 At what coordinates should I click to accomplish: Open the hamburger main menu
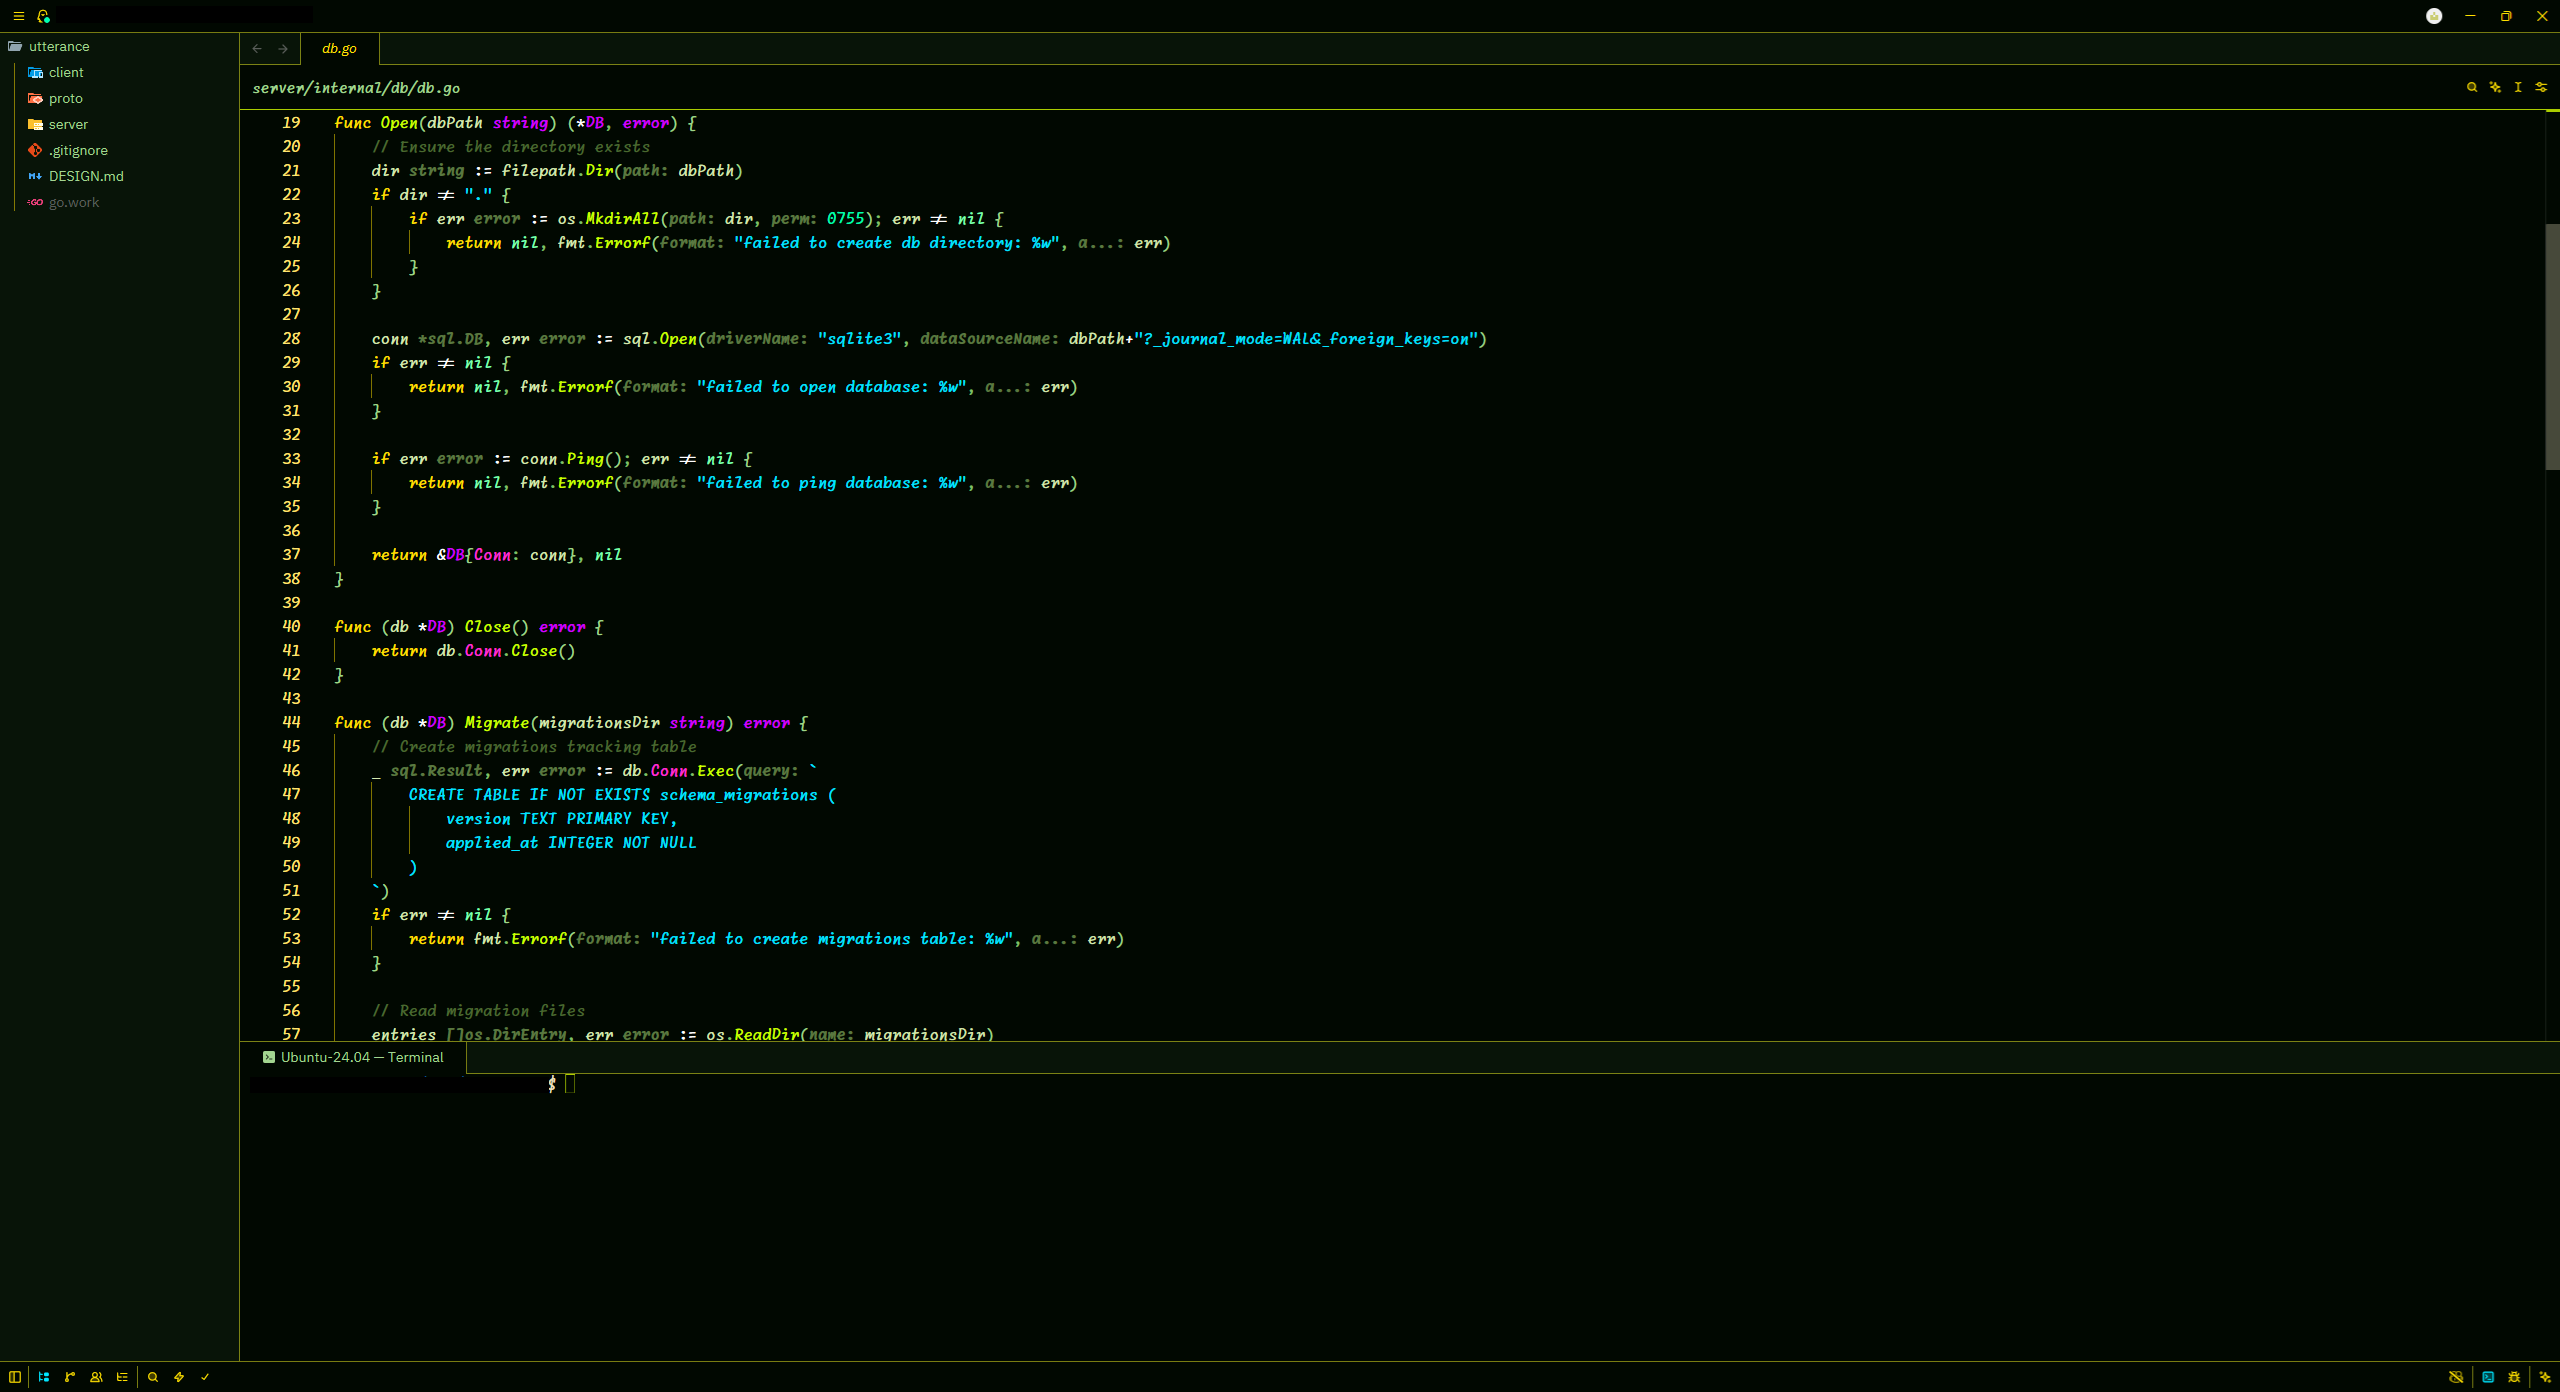pyautogui.click(x=18, y=16)
